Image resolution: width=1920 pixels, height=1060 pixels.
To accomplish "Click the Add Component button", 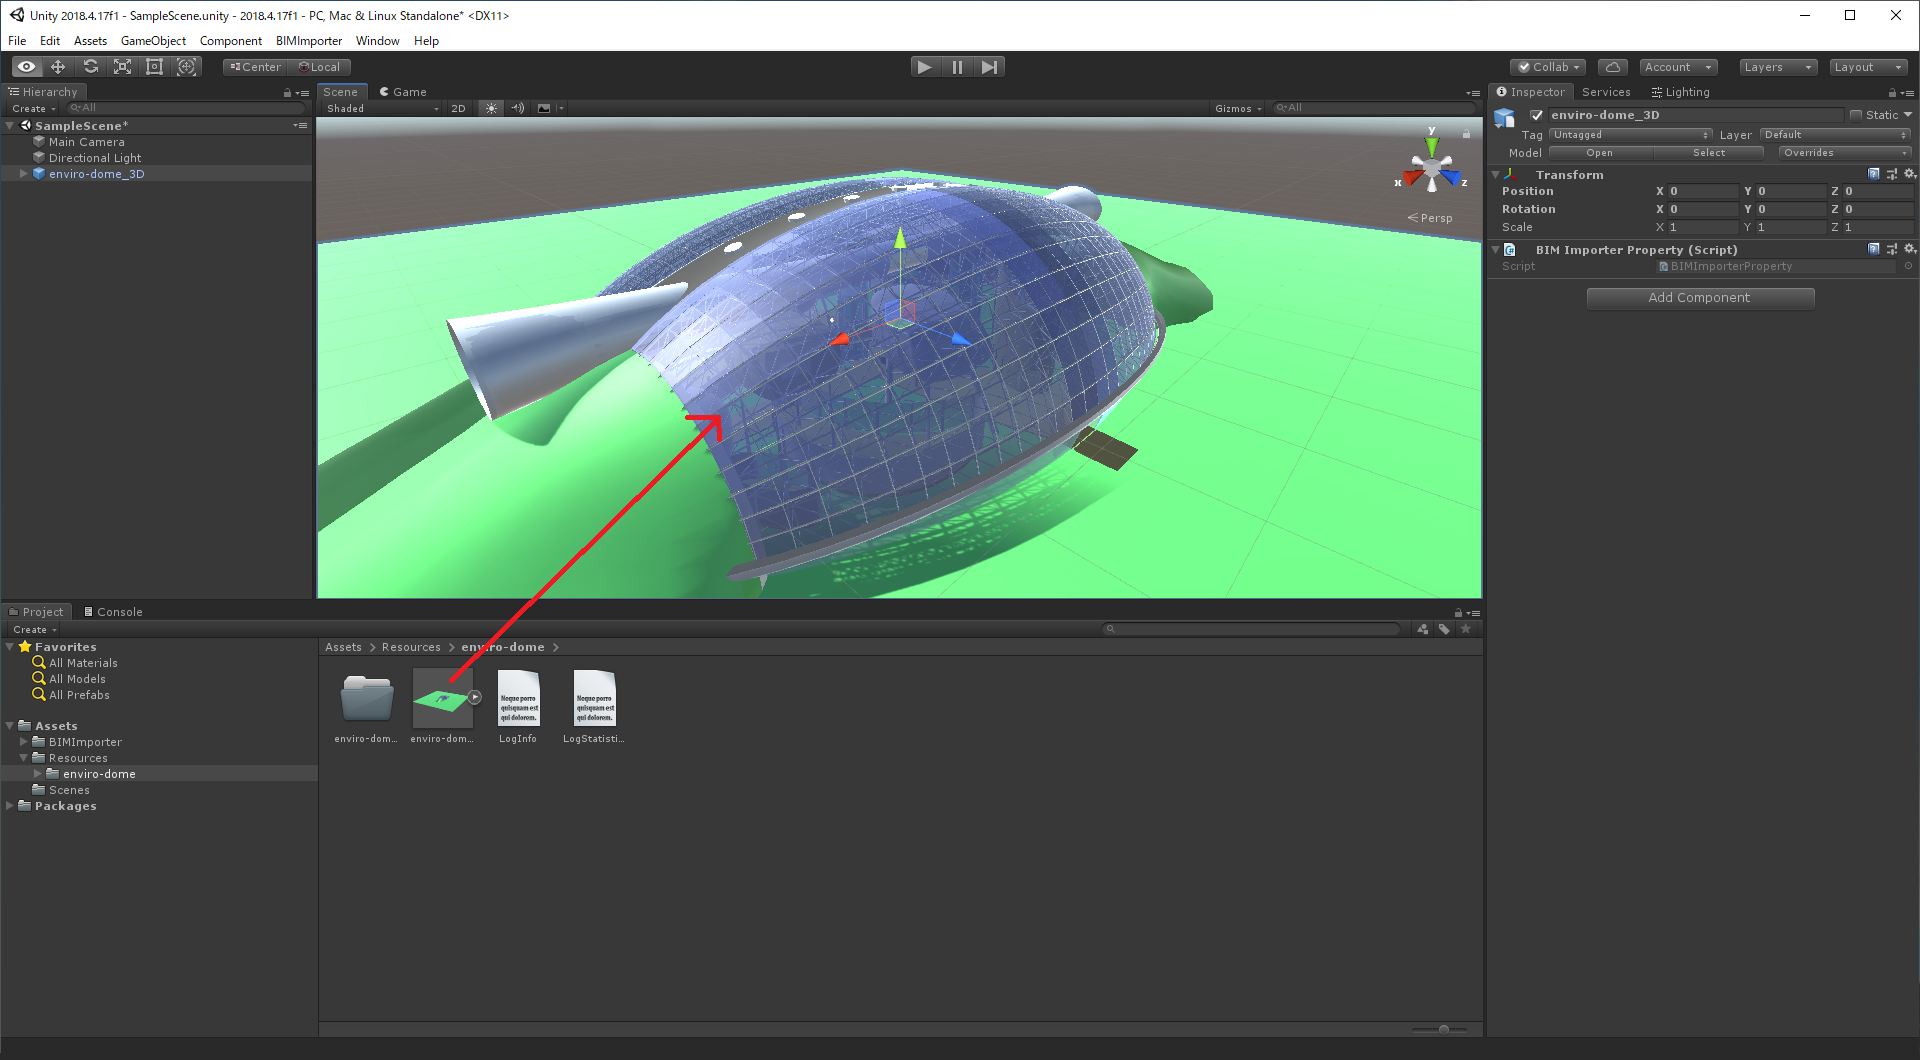I will pyautogui.click(x=1699, y=297).
